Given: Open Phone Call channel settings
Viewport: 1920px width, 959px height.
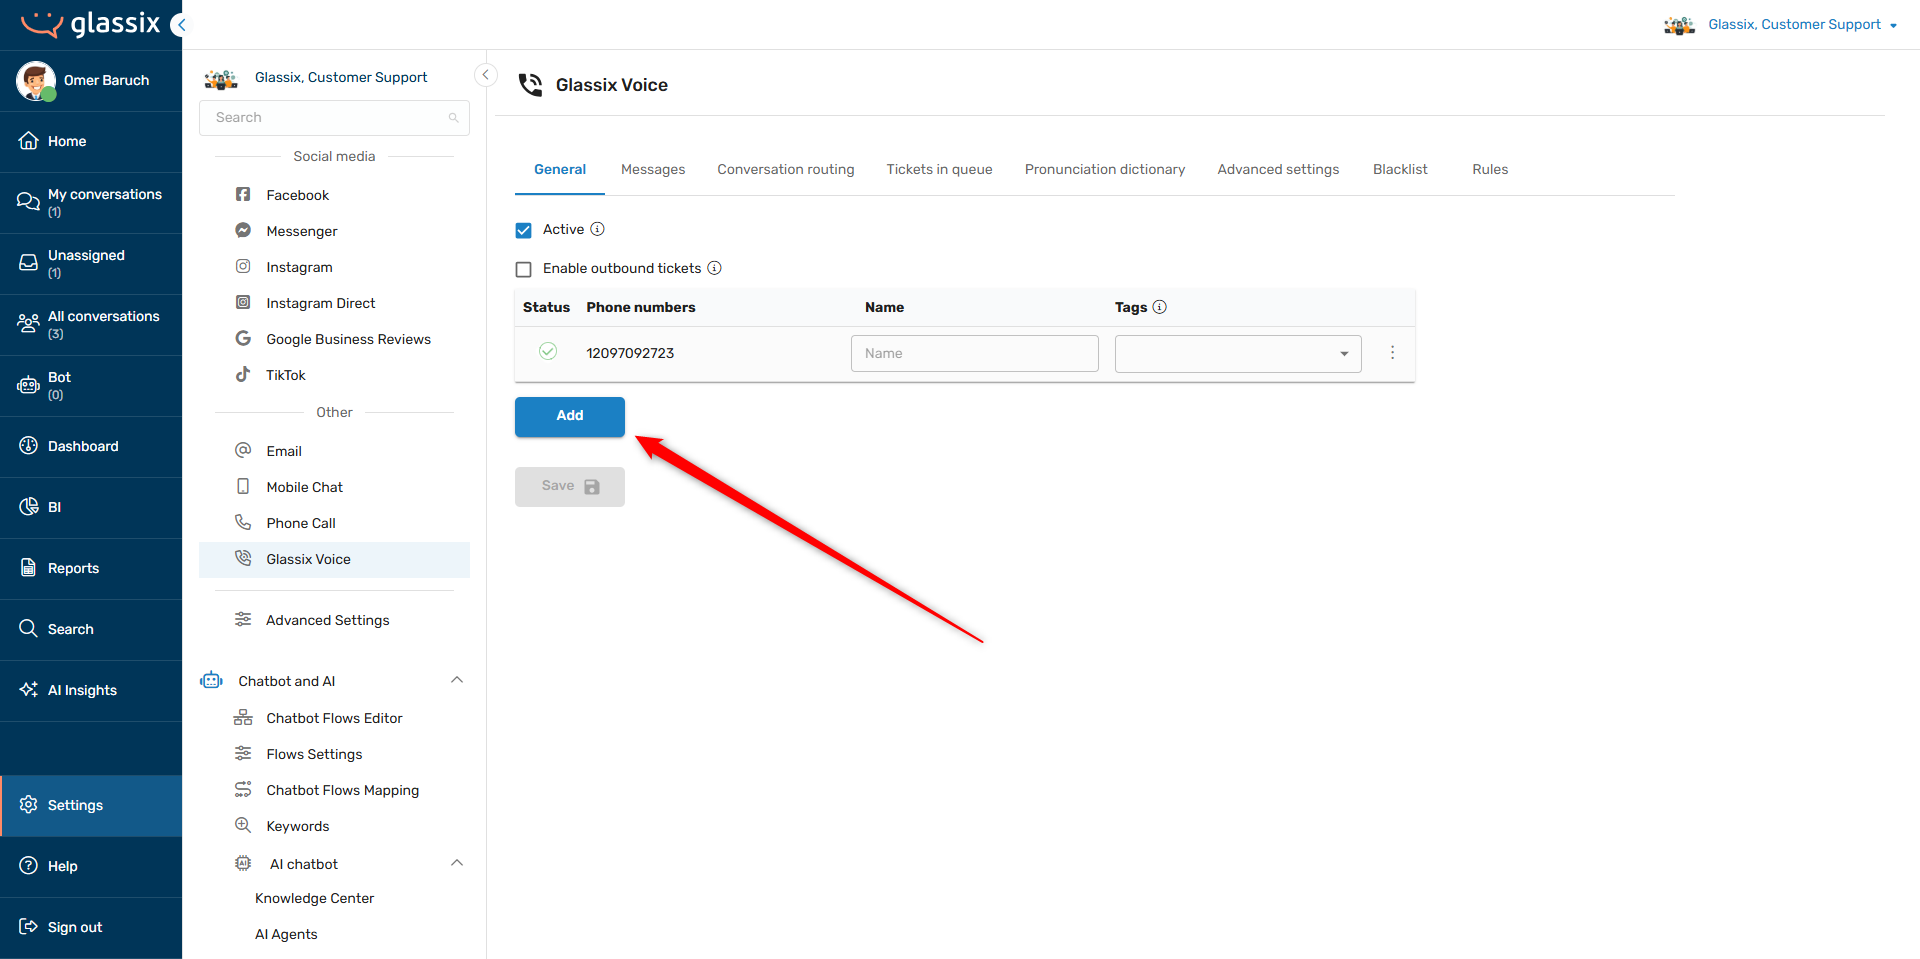Looking at the screenshot, I should [334, 523].
